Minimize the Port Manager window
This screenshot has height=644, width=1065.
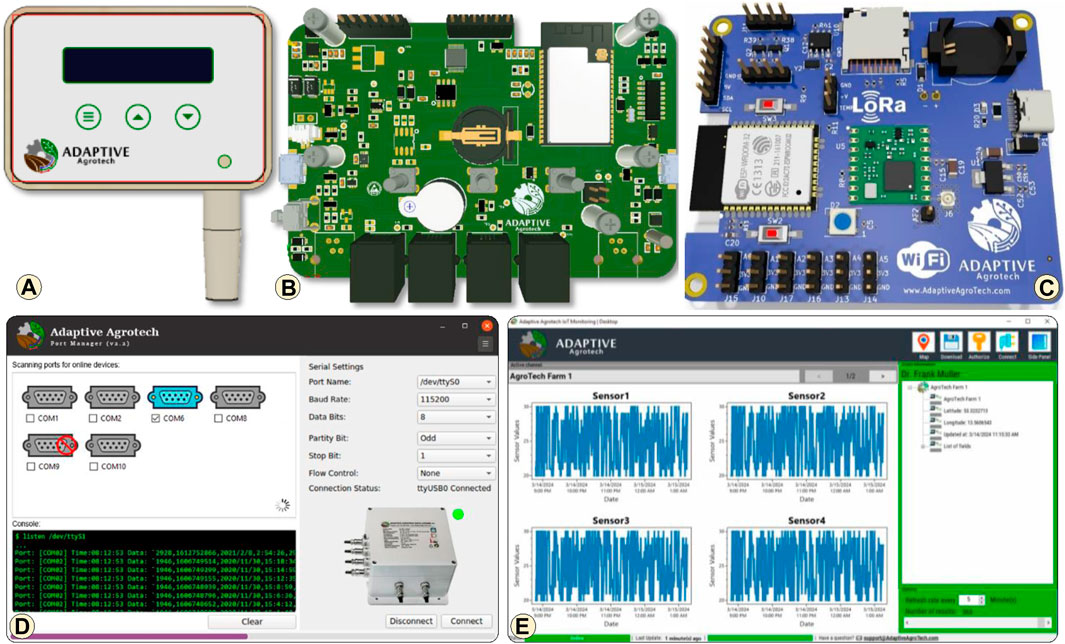pyautogui.click(x=444, y=326)
